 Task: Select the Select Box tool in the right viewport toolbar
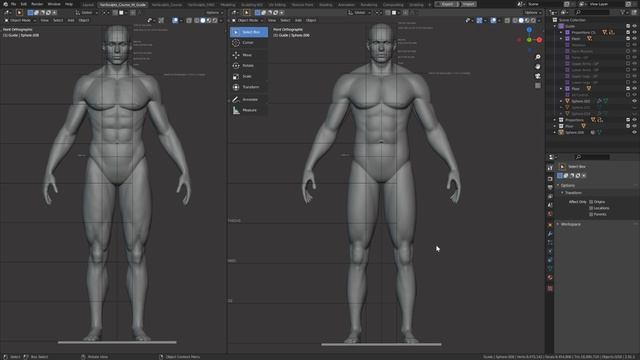(x=249, y=32)
